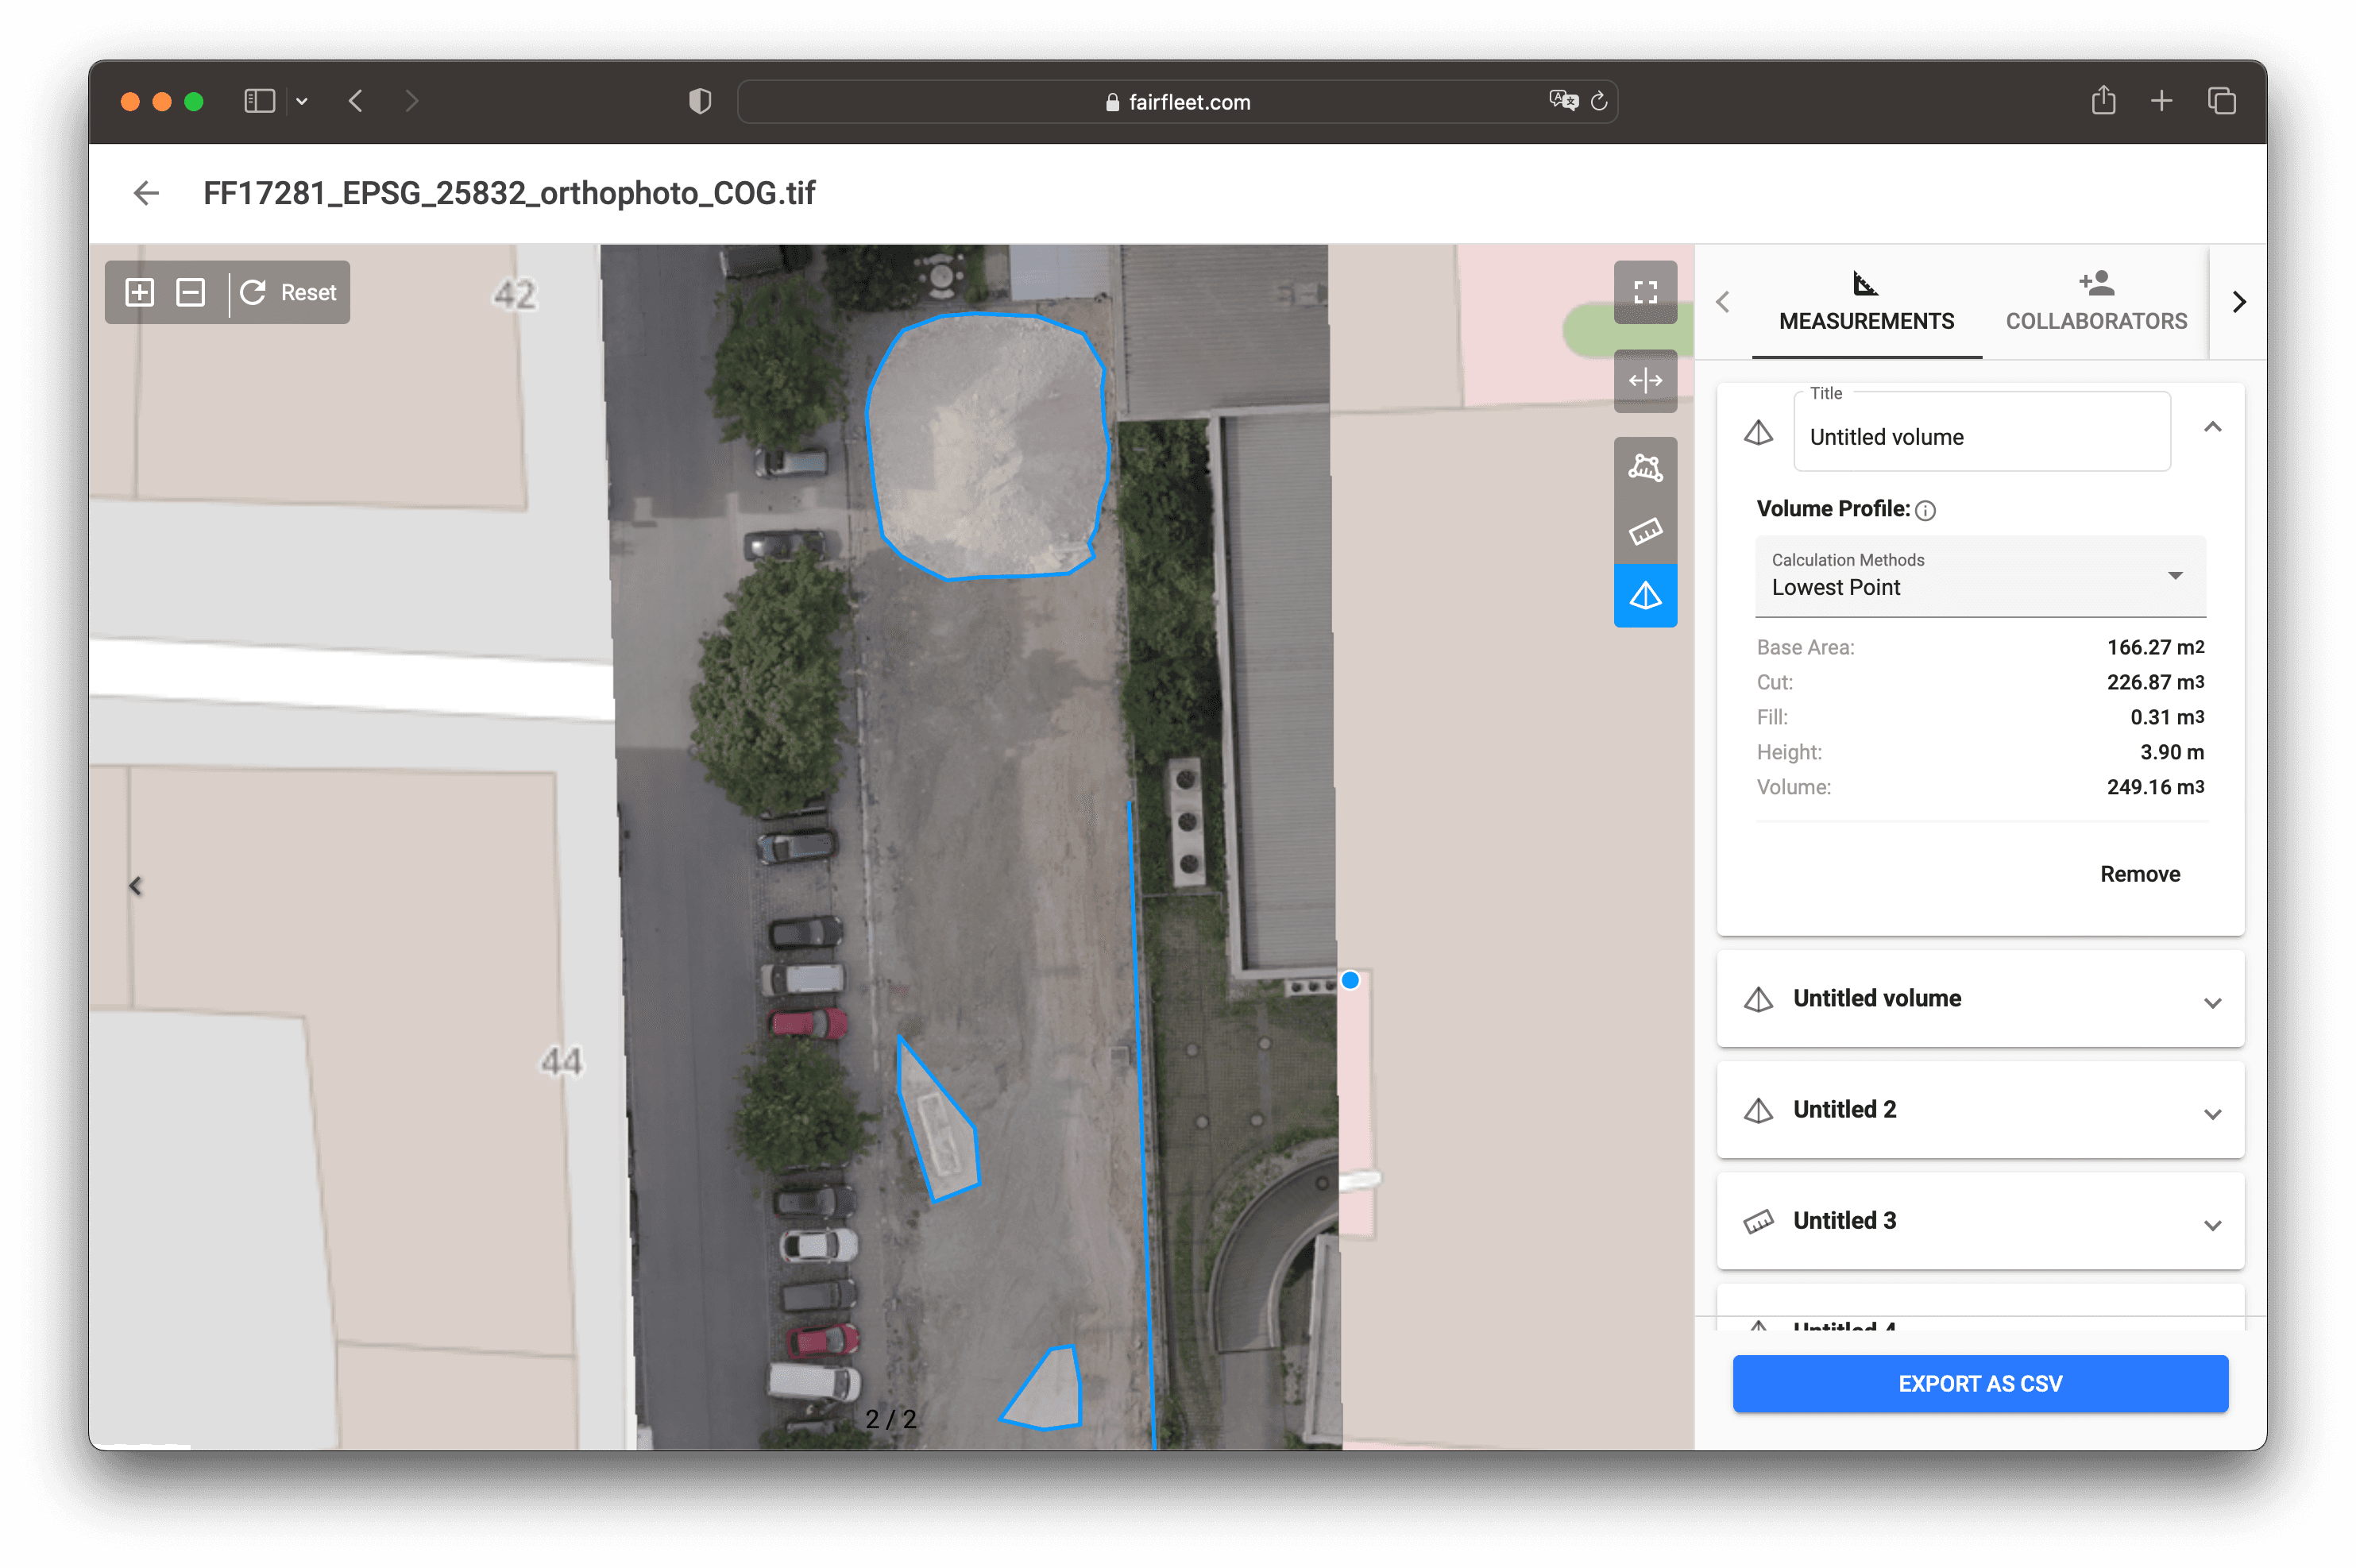The width and height of the screenshot is (2356, 1568).
Task: Click the back arrow beside the file name
Action: coord(146,193)
